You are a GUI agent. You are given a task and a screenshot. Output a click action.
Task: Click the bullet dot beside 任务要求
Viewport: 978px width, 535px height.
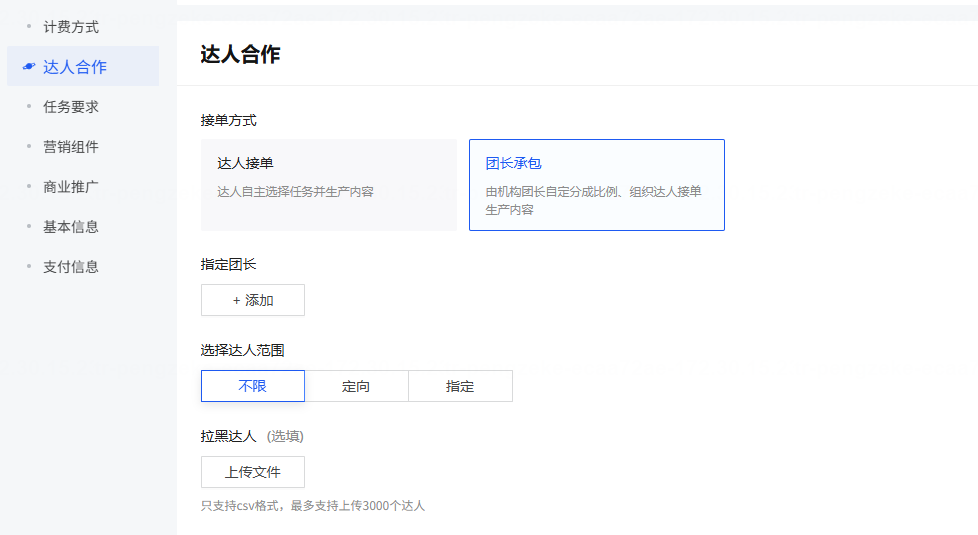pos(29,107)
